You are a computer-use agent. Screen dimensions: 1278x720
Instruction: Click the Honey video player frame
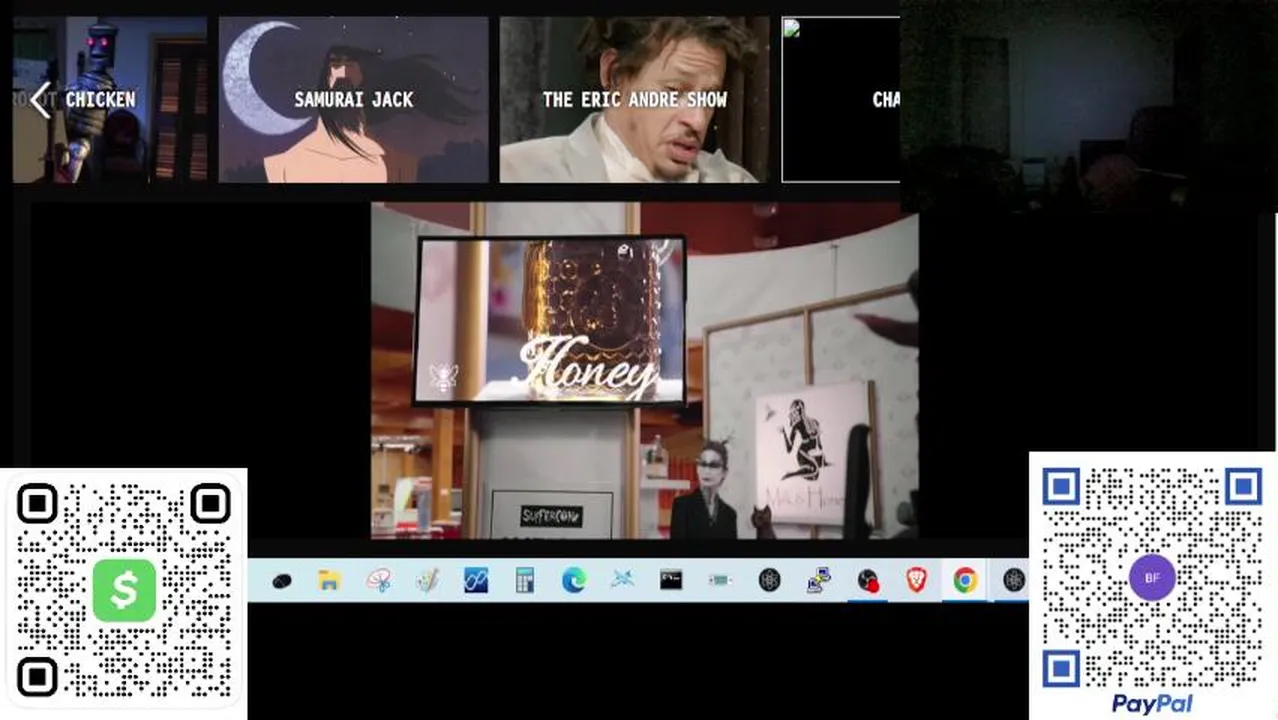click(644, 371)
